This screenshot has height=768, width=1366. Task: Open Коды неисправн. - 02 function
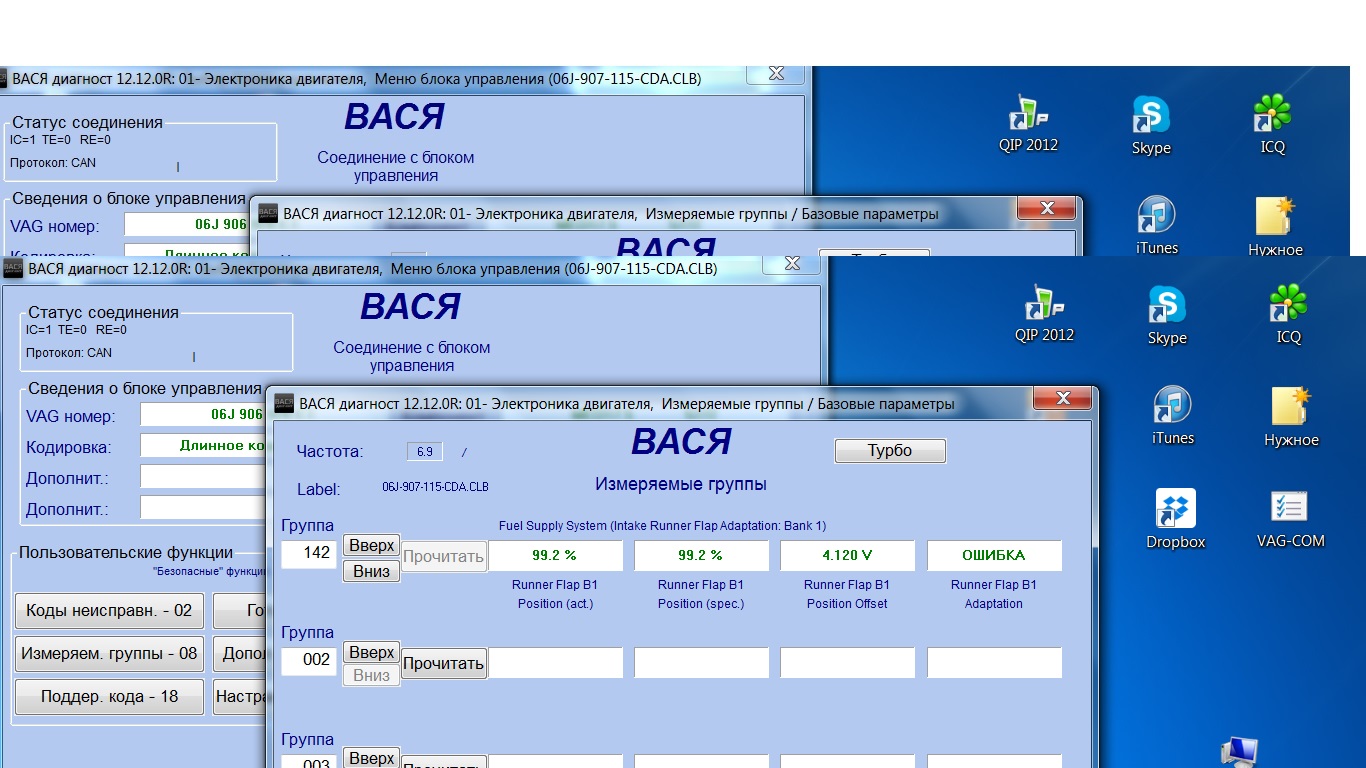pyautogui.click(x=109, y=610)
